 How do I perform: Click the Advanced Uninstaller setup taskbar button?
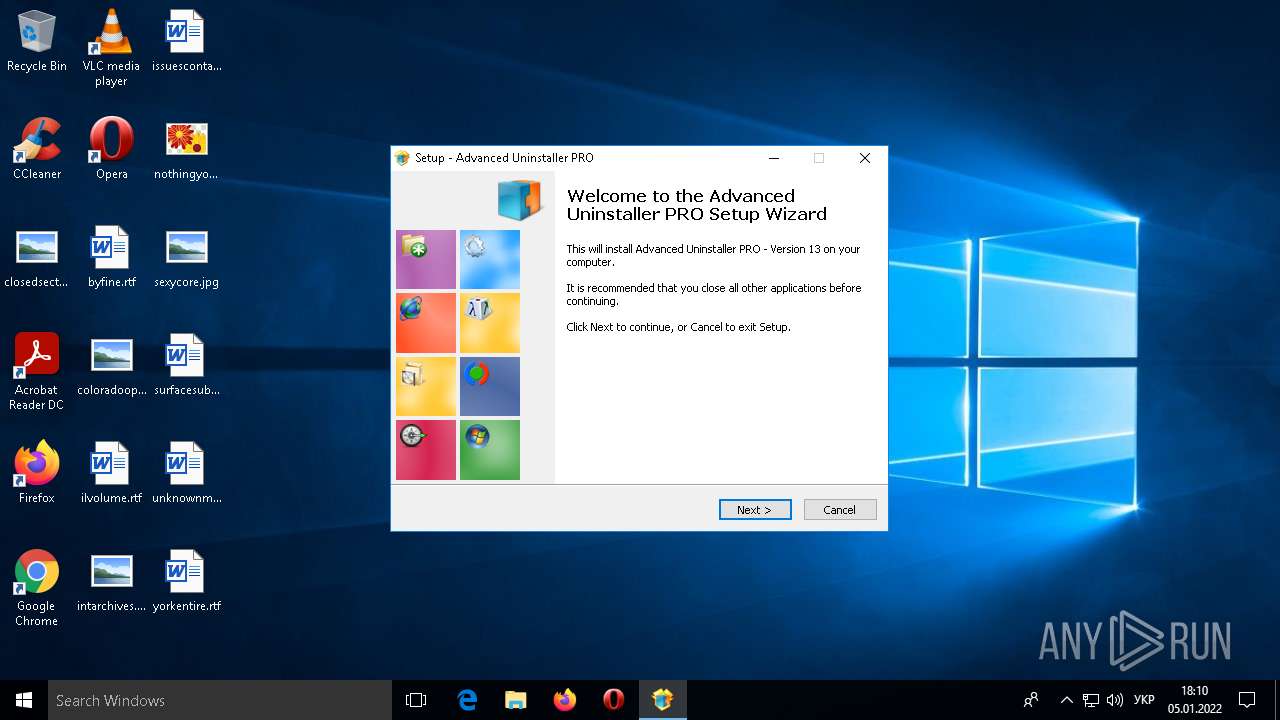click(x=662, y=700)
